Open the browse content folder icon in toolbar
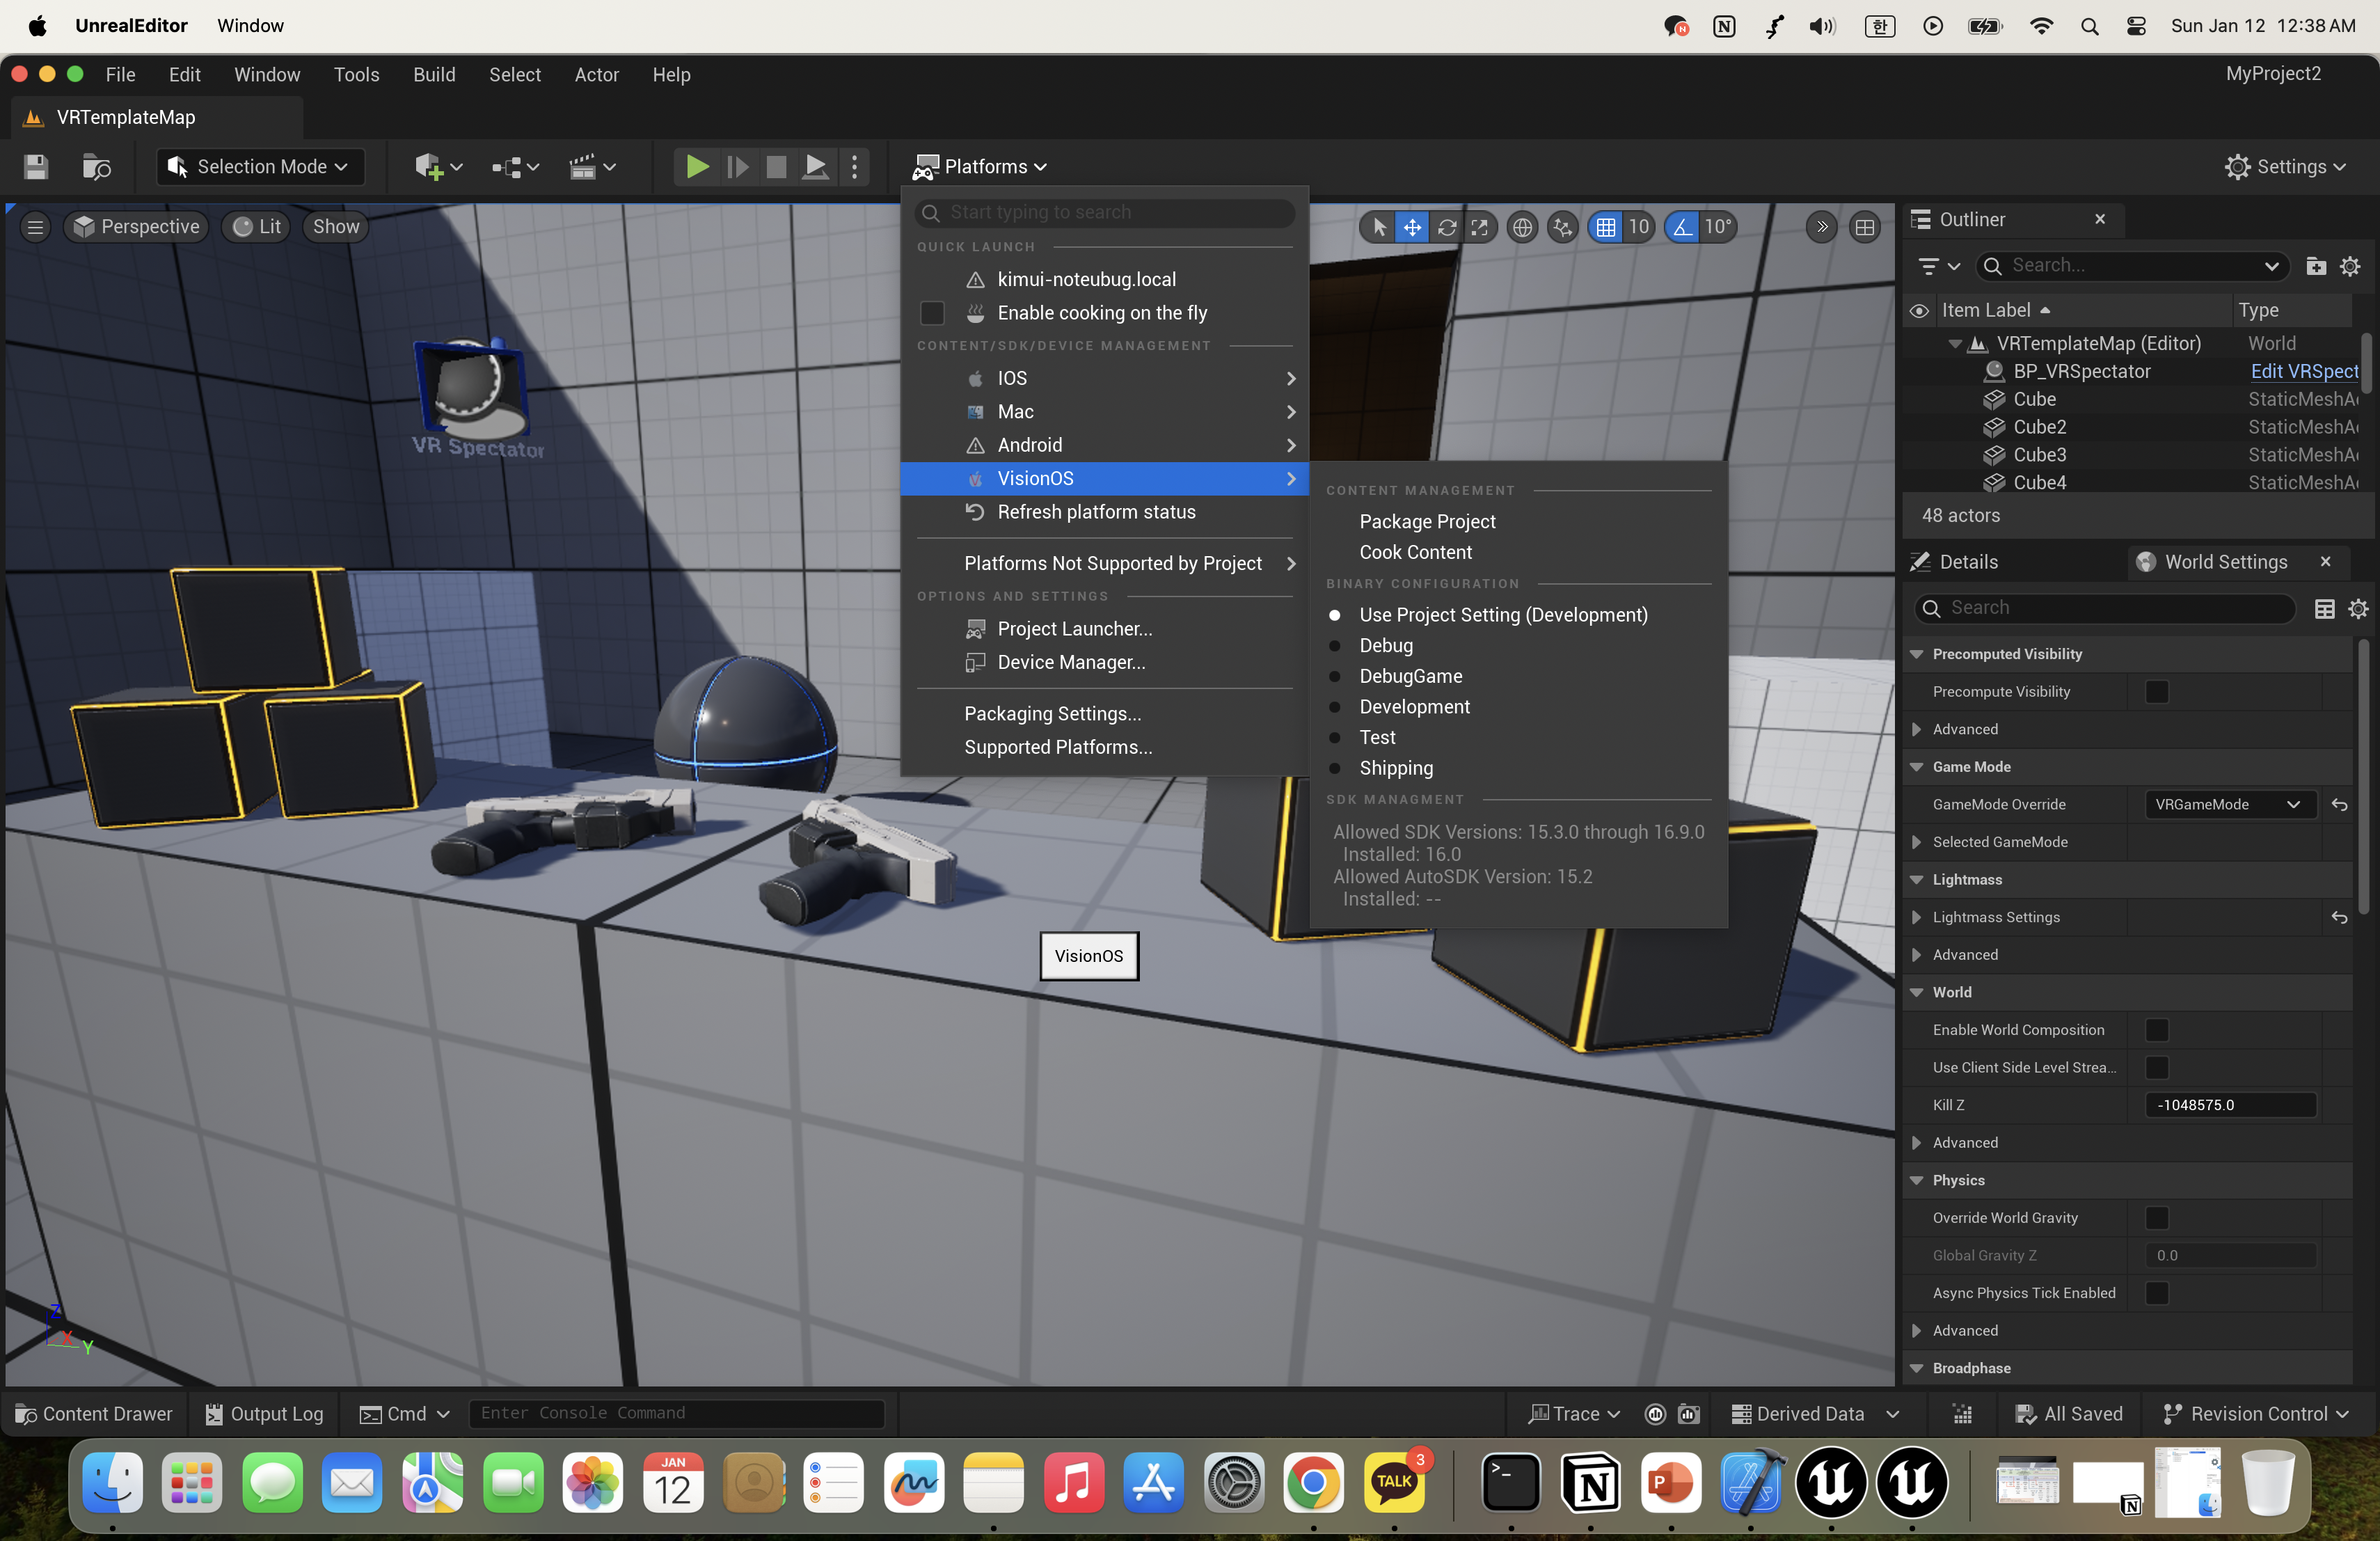Screen dimensions: 2380x1541 (96, 167)
